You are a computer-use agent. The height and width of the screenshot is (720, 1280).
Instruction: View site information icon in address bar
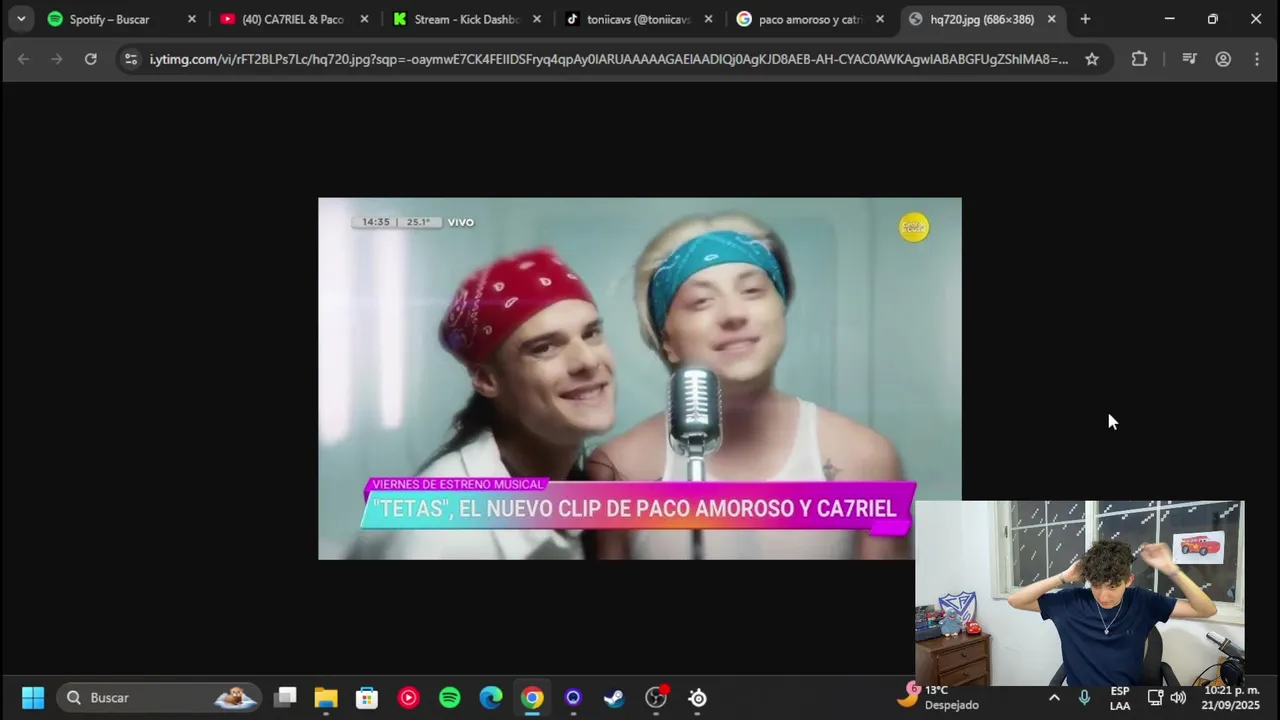[130, 59]
